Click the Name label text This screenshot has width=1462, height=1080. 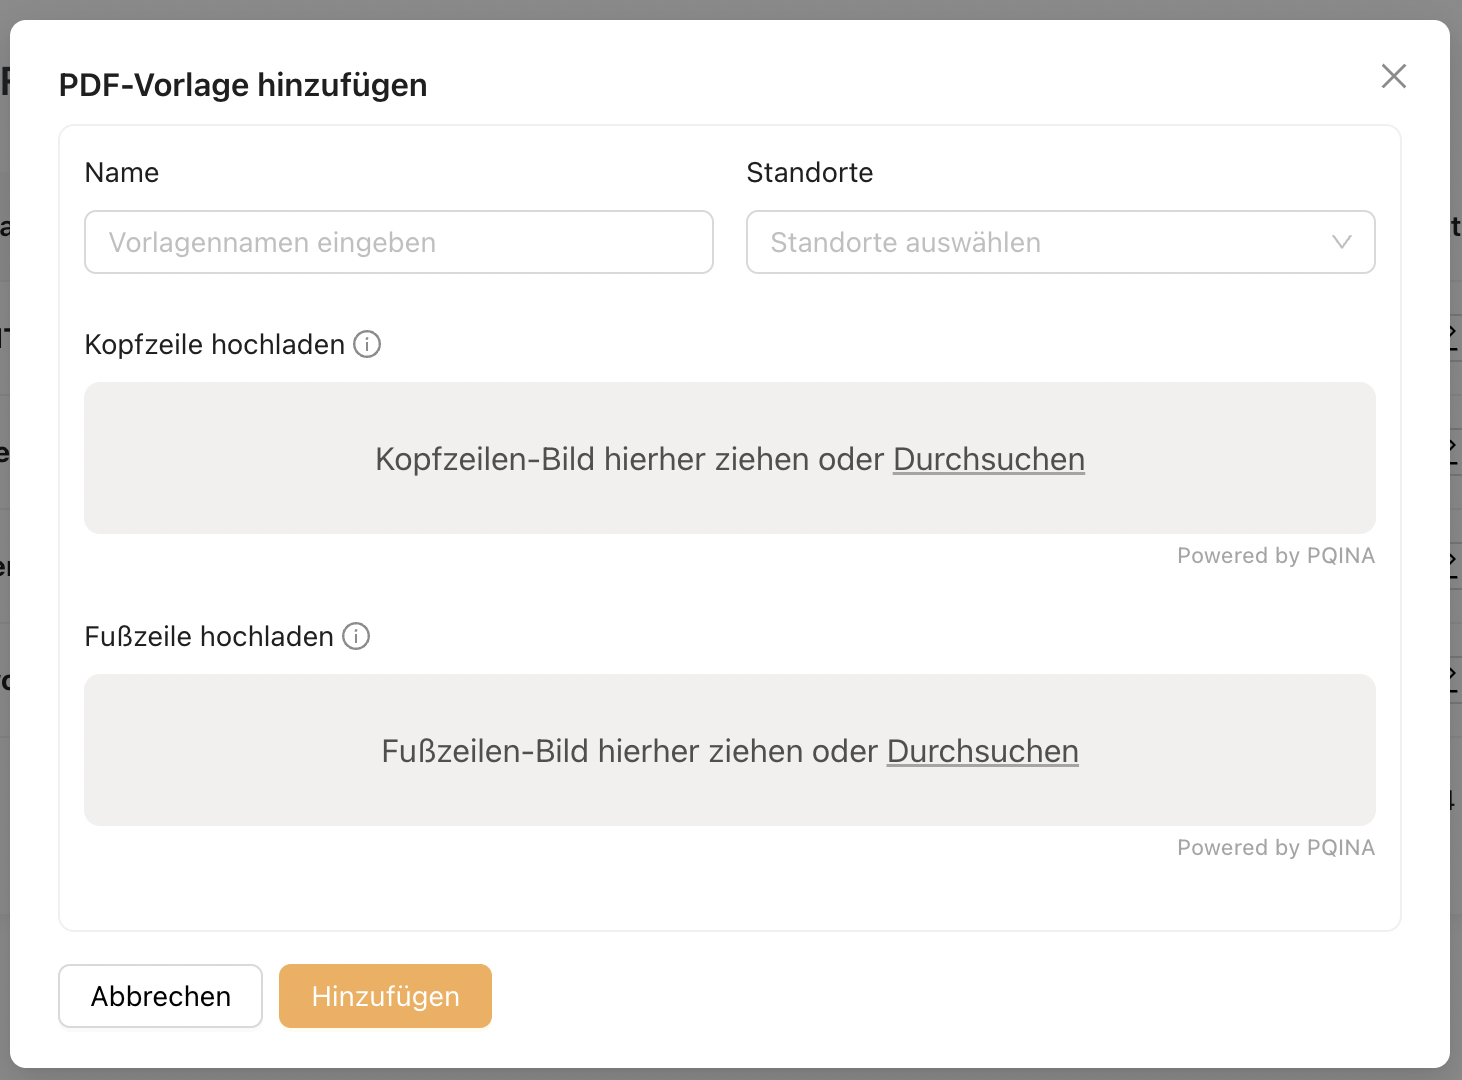[122, 172]
